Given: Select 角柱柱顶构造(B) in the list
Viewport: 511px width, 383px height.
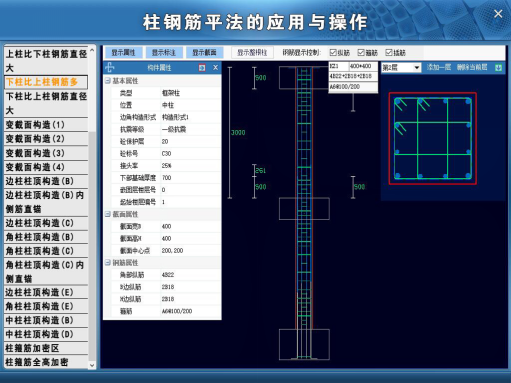Looking at the screenshot, I should 46,237.
